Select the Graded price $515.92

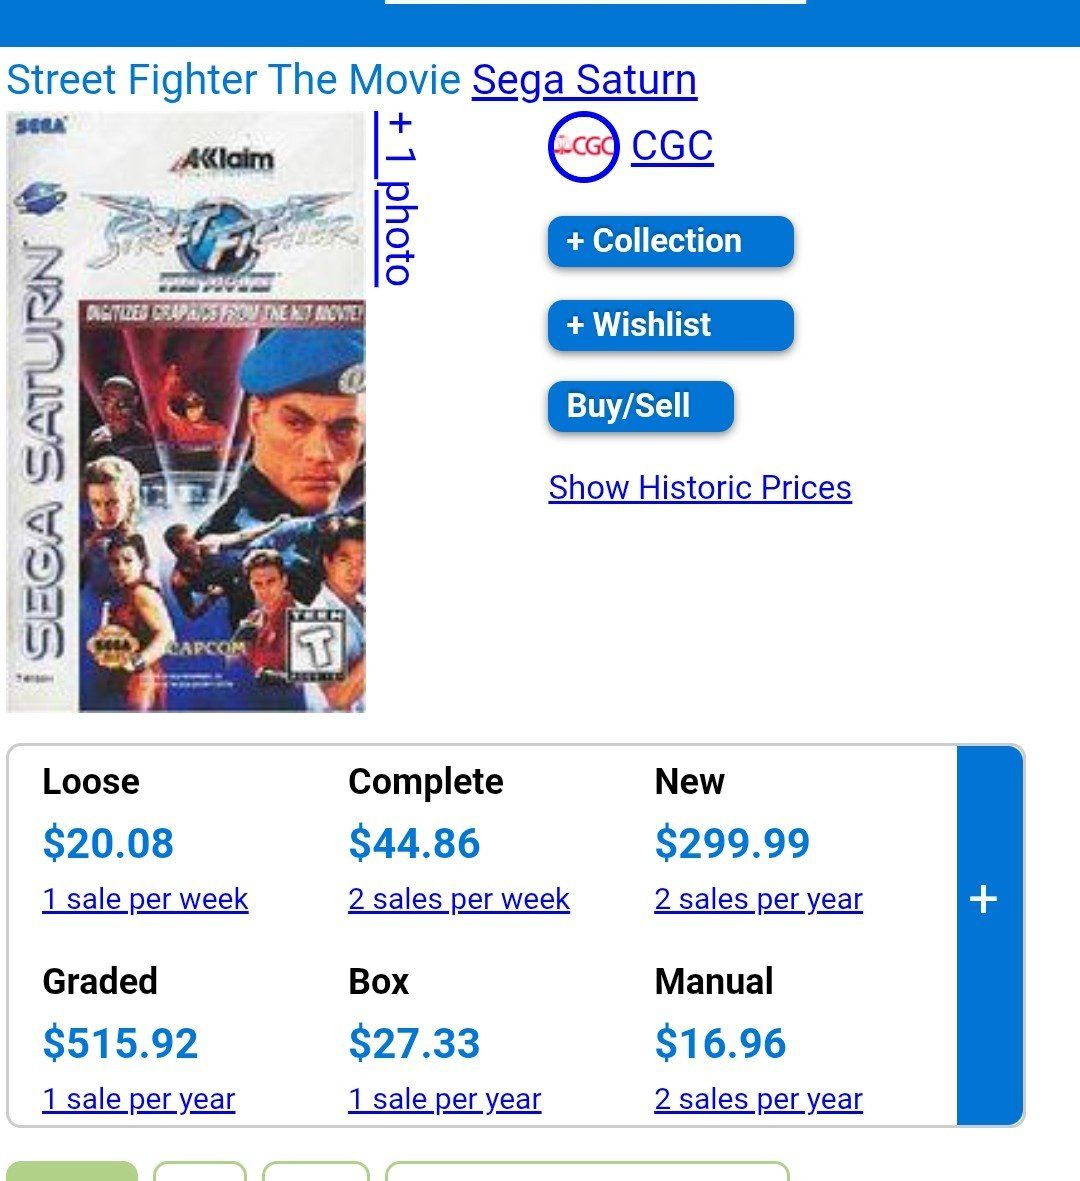[x=120, y=1043]
